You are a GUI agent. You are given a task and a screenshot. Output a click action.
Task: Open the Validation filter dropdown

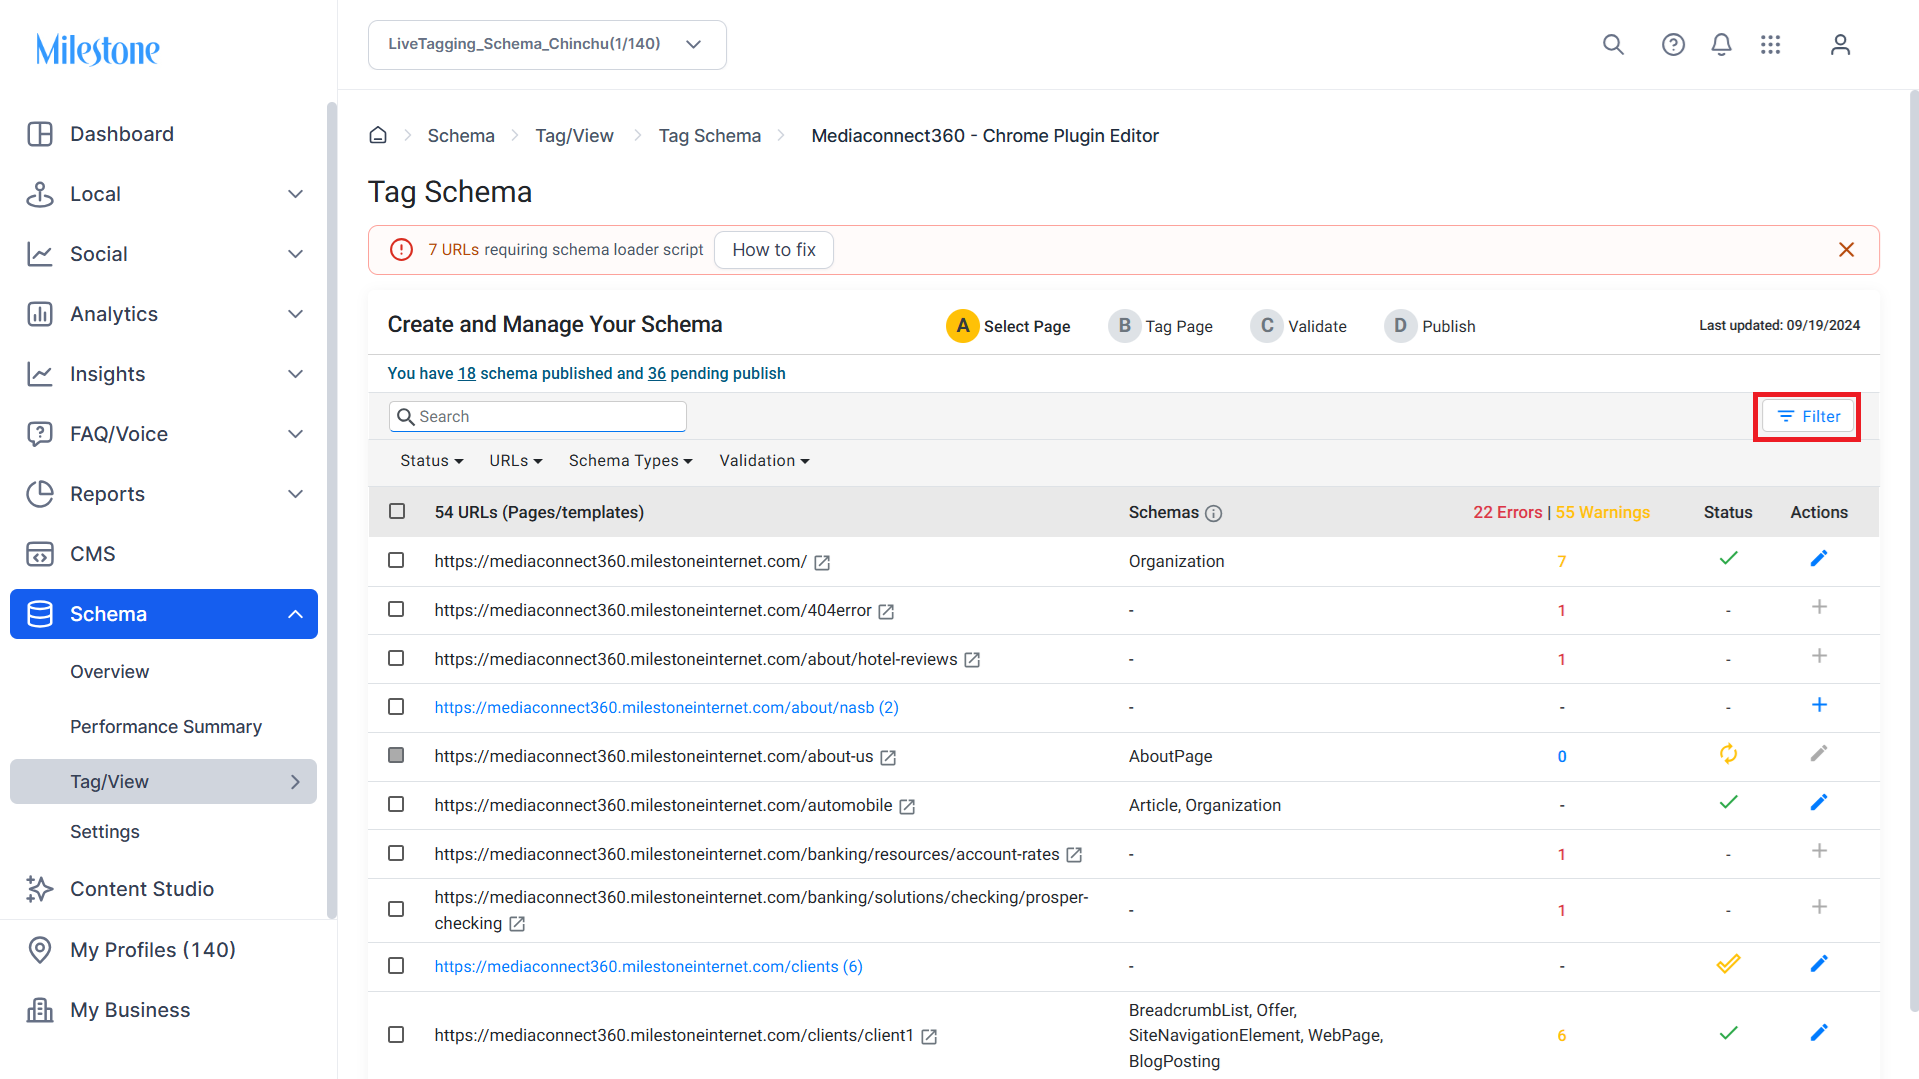(765, 461)
